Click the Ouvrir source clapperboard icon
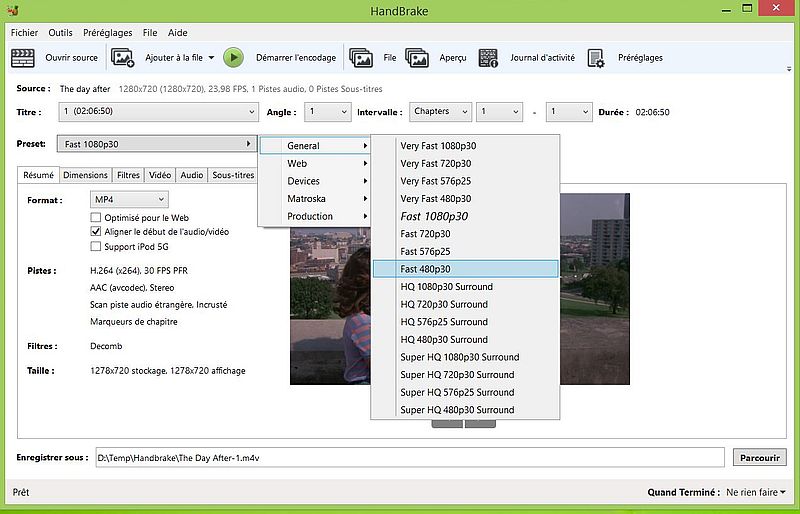The image size is (800, 514). pos(23,58)
